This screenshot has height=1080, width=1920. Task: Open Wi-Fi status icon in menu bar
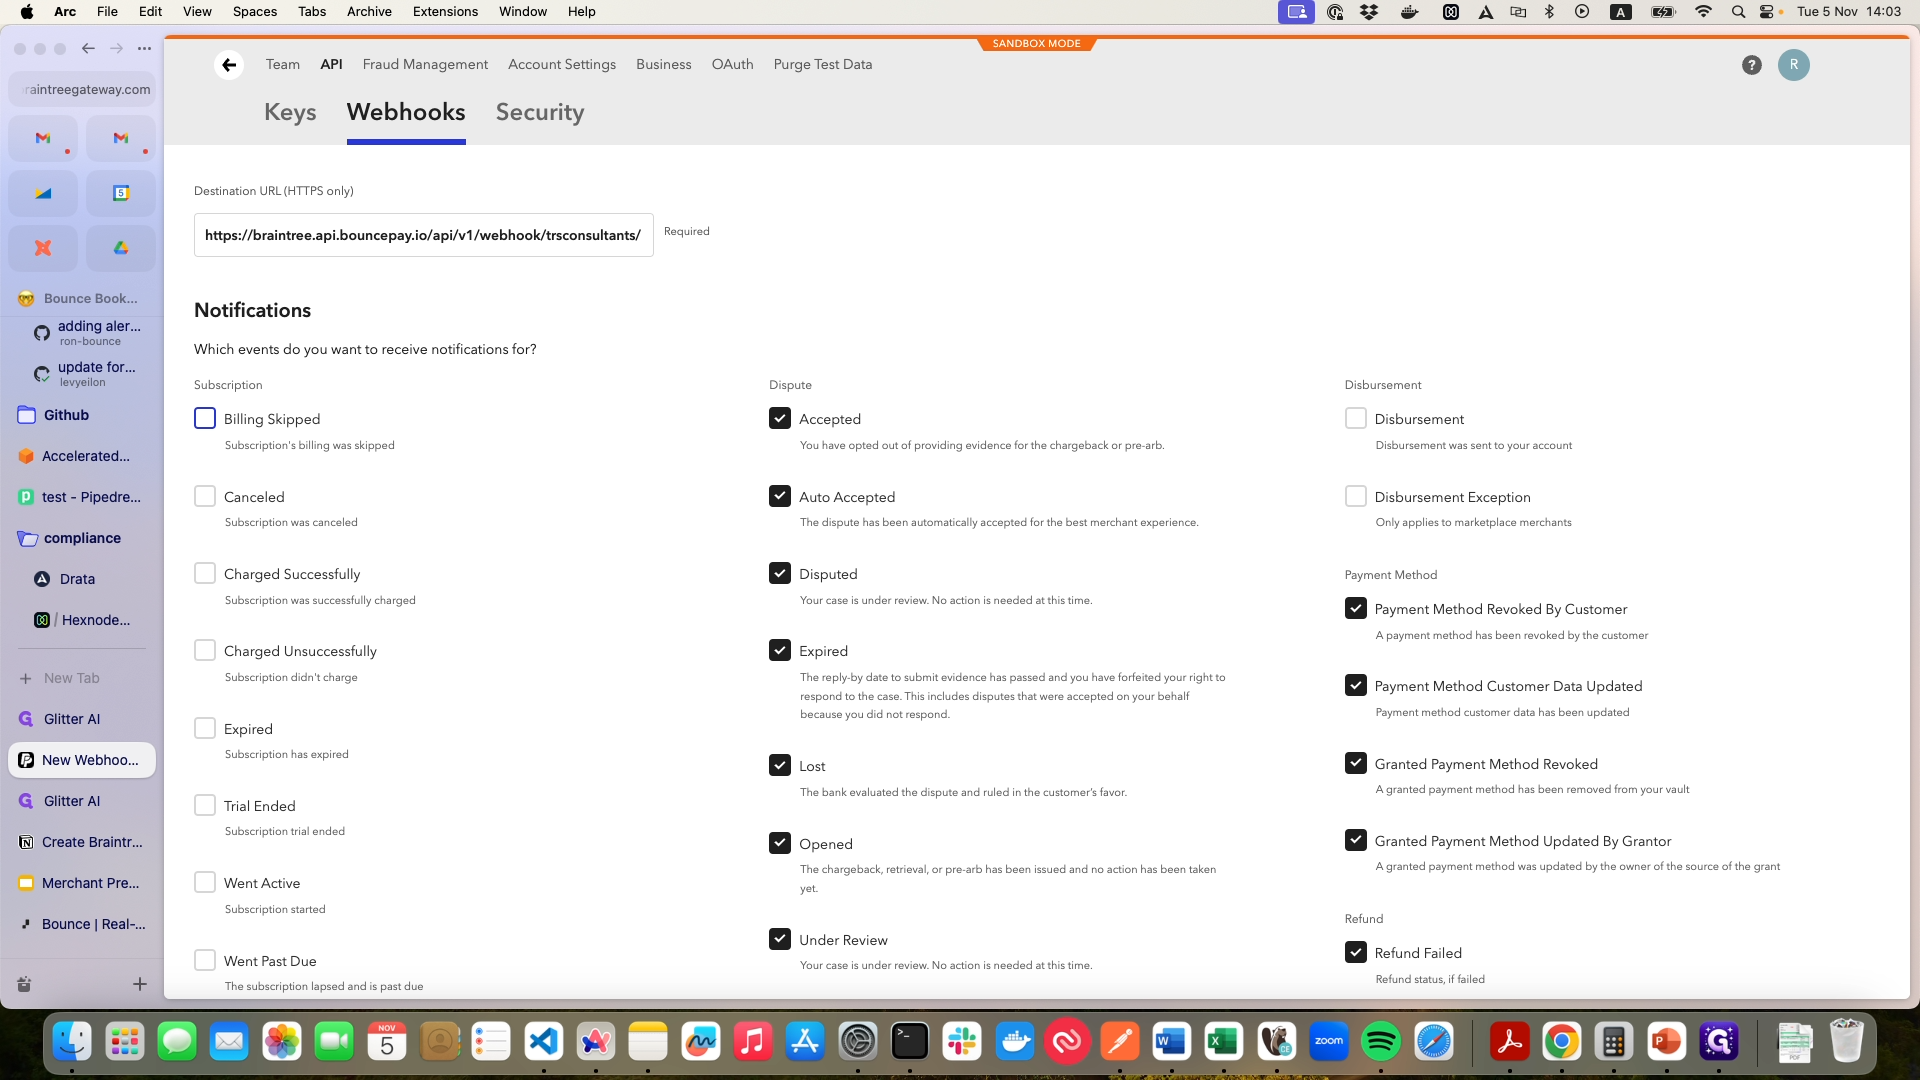(x=1703, y=12)
